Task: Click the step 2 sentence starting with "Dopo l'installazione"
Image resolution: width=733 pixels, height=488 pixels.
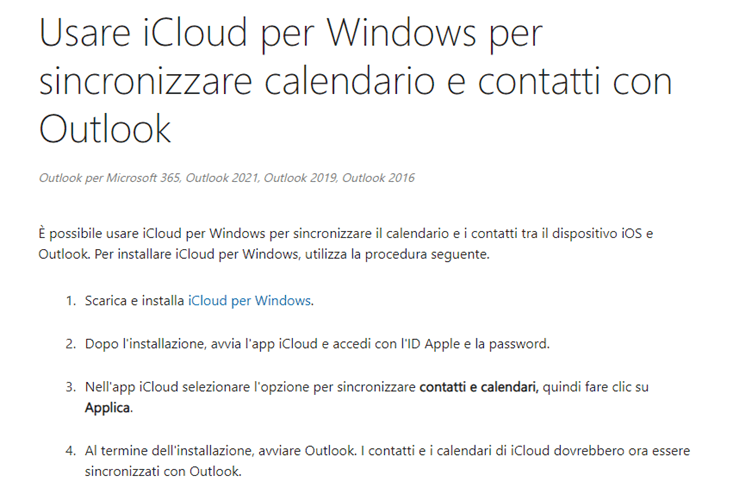Action: point(317,344)
